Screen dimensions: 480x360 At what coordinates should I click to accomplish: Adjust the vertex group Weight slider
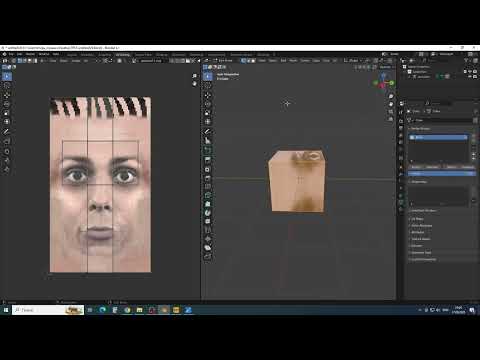coord(442,174)
